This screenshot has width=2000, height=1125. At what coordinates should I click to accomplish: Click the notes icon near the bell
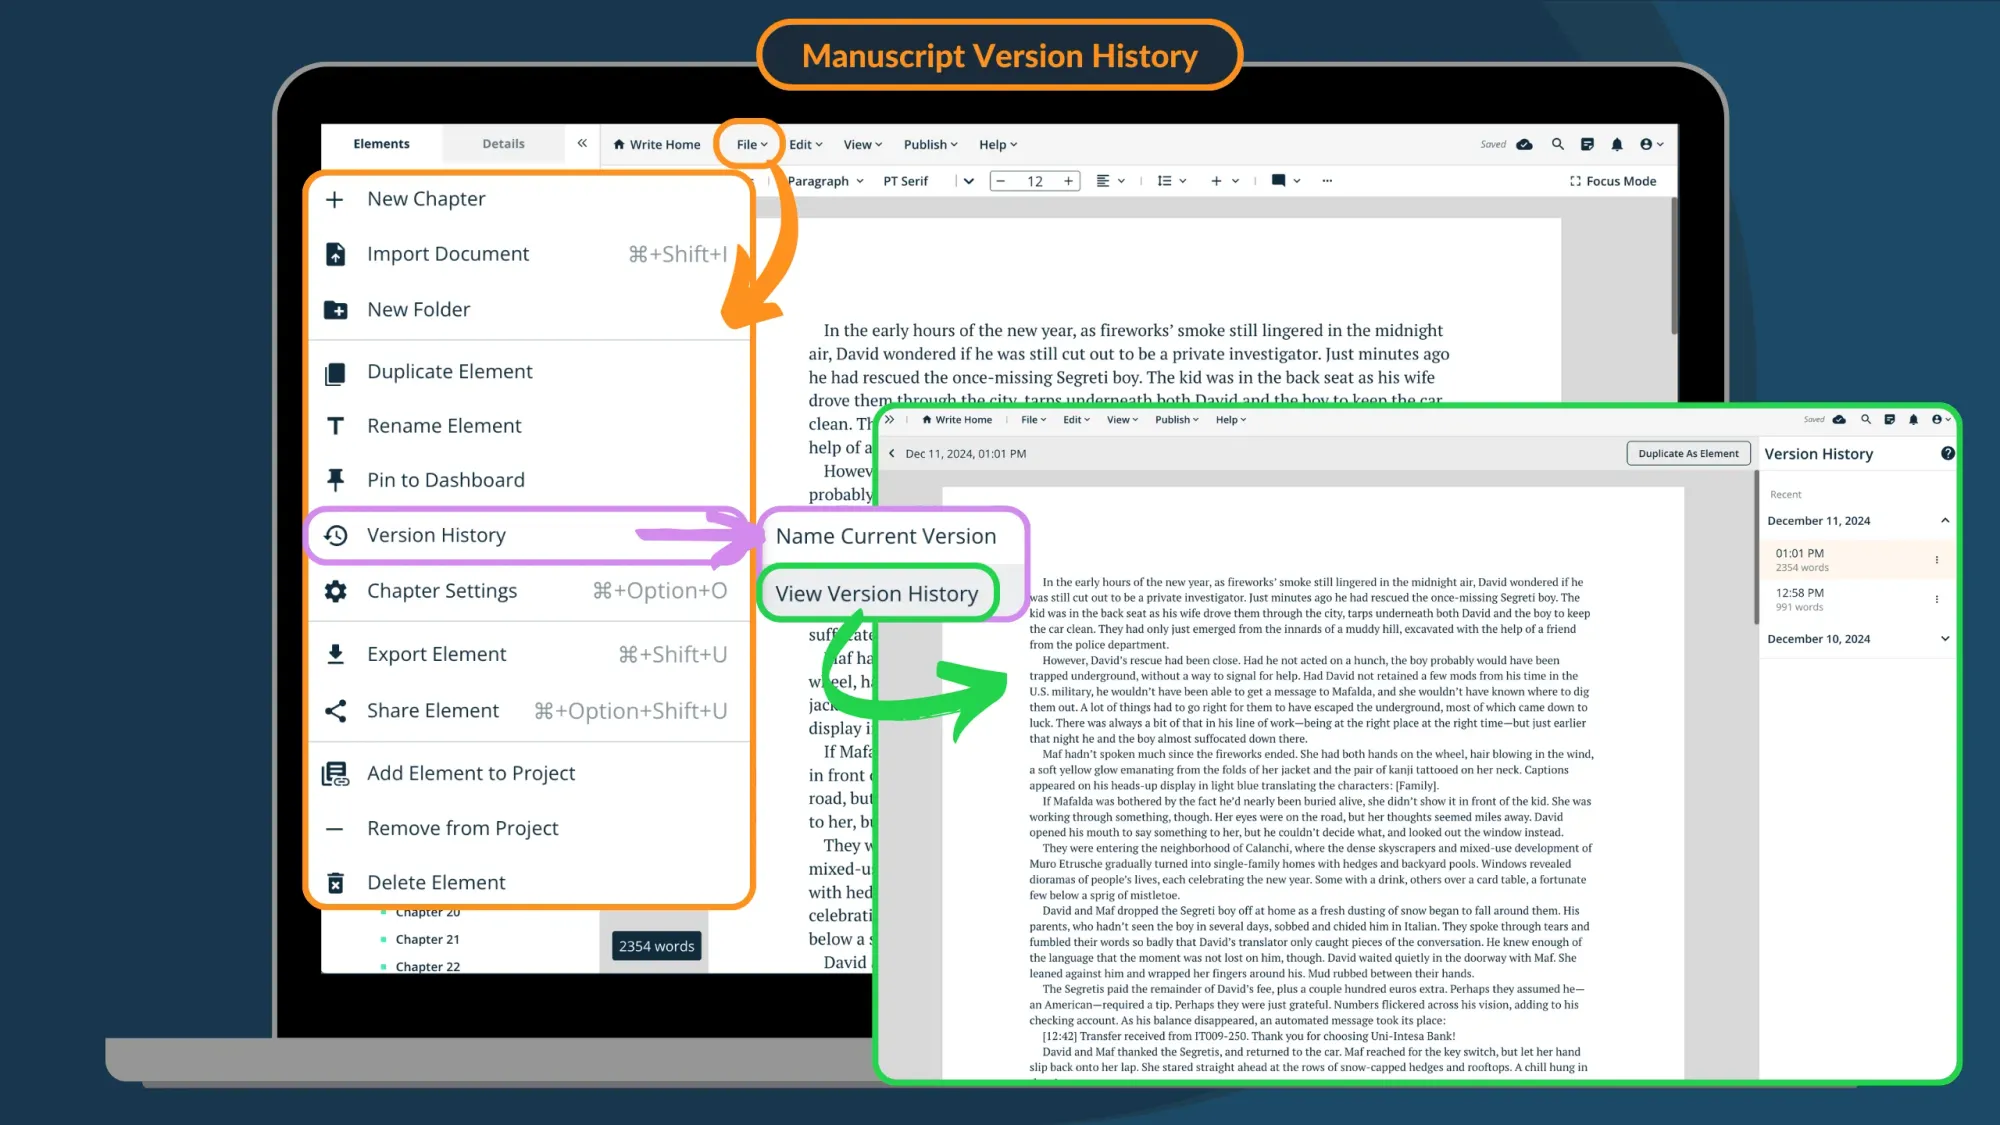[x=1588, y=144]
